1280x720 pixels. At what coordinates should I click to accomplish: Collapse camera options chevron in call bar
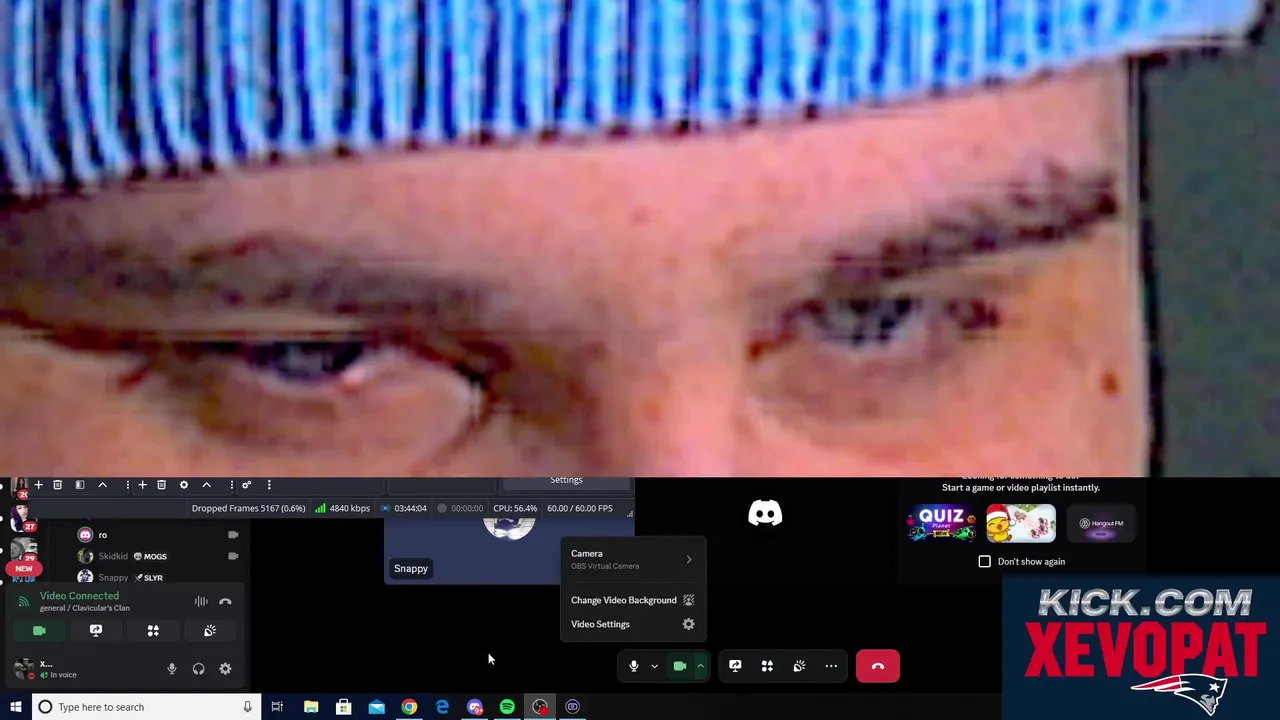[701, 666]
